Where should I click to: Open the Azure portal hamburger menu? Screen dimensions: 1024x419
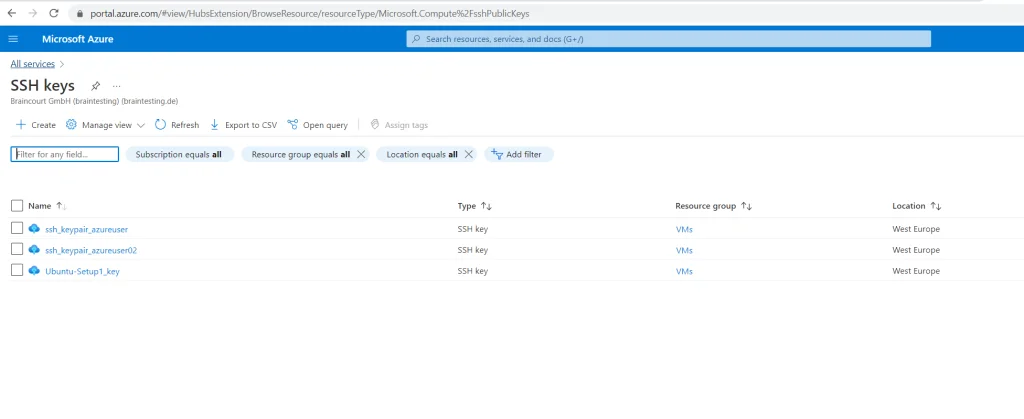[12, 39]
